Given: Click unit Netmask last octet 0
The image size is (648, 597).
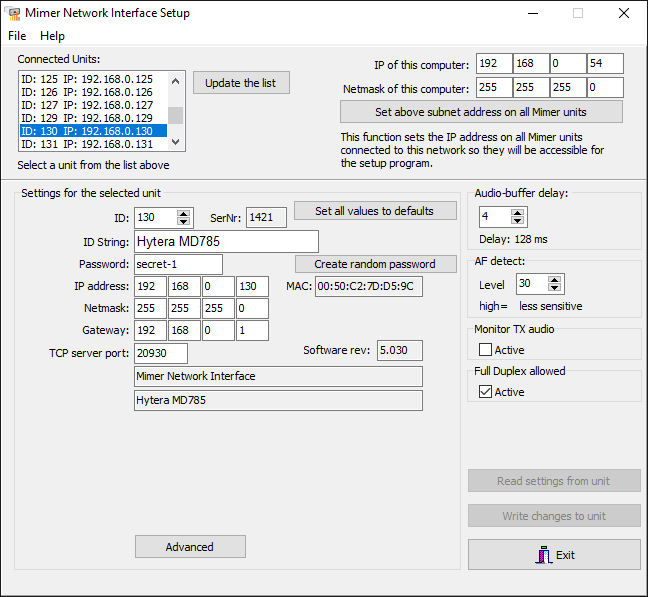Looking at the screenshot, I should 252,309.
